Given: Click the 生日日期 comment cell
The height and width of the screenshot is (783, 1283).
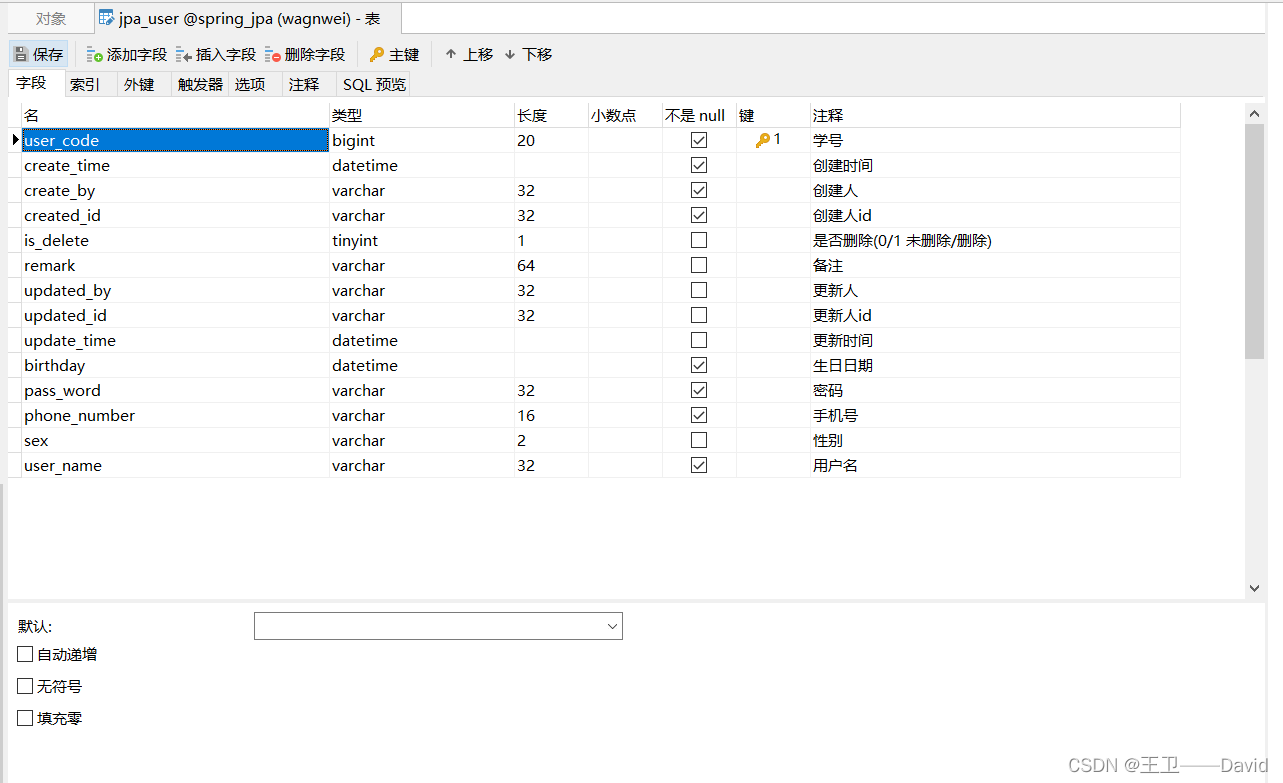Looking at the screenshot, I should (995, 365).
